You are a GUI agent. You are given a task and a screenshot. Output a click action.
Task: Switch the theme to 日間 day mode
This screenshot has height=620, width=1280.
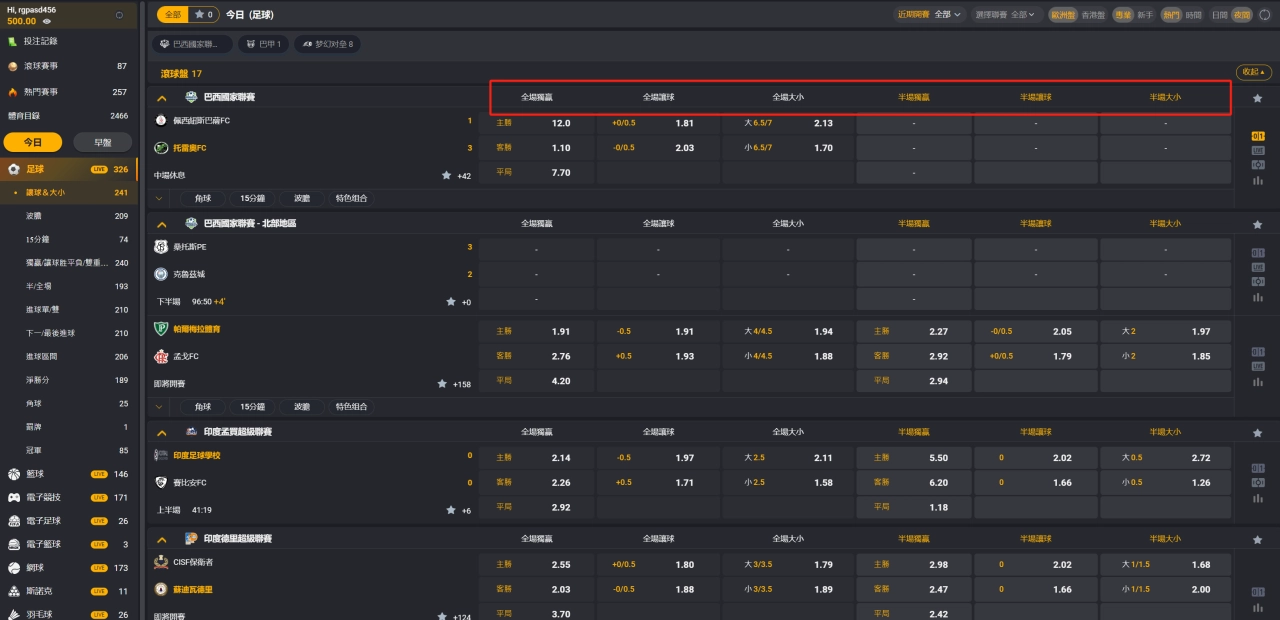click(x=1219, y=15)
